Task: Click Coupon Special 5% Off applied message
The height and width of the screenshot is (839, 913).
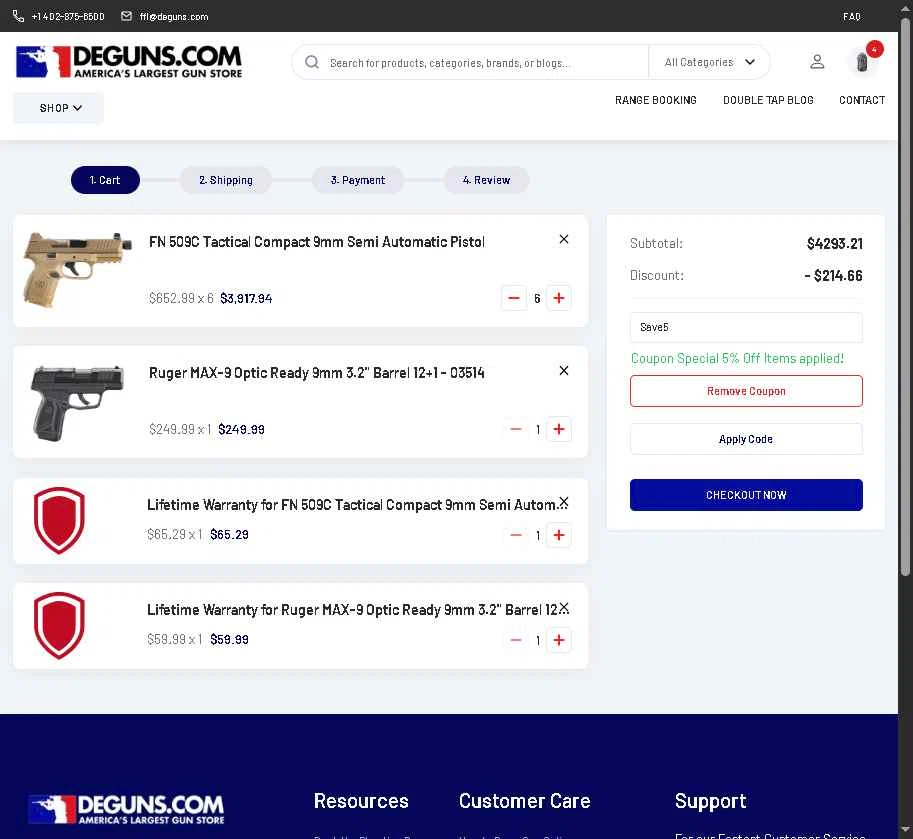Action: click(x=737, y=359)
